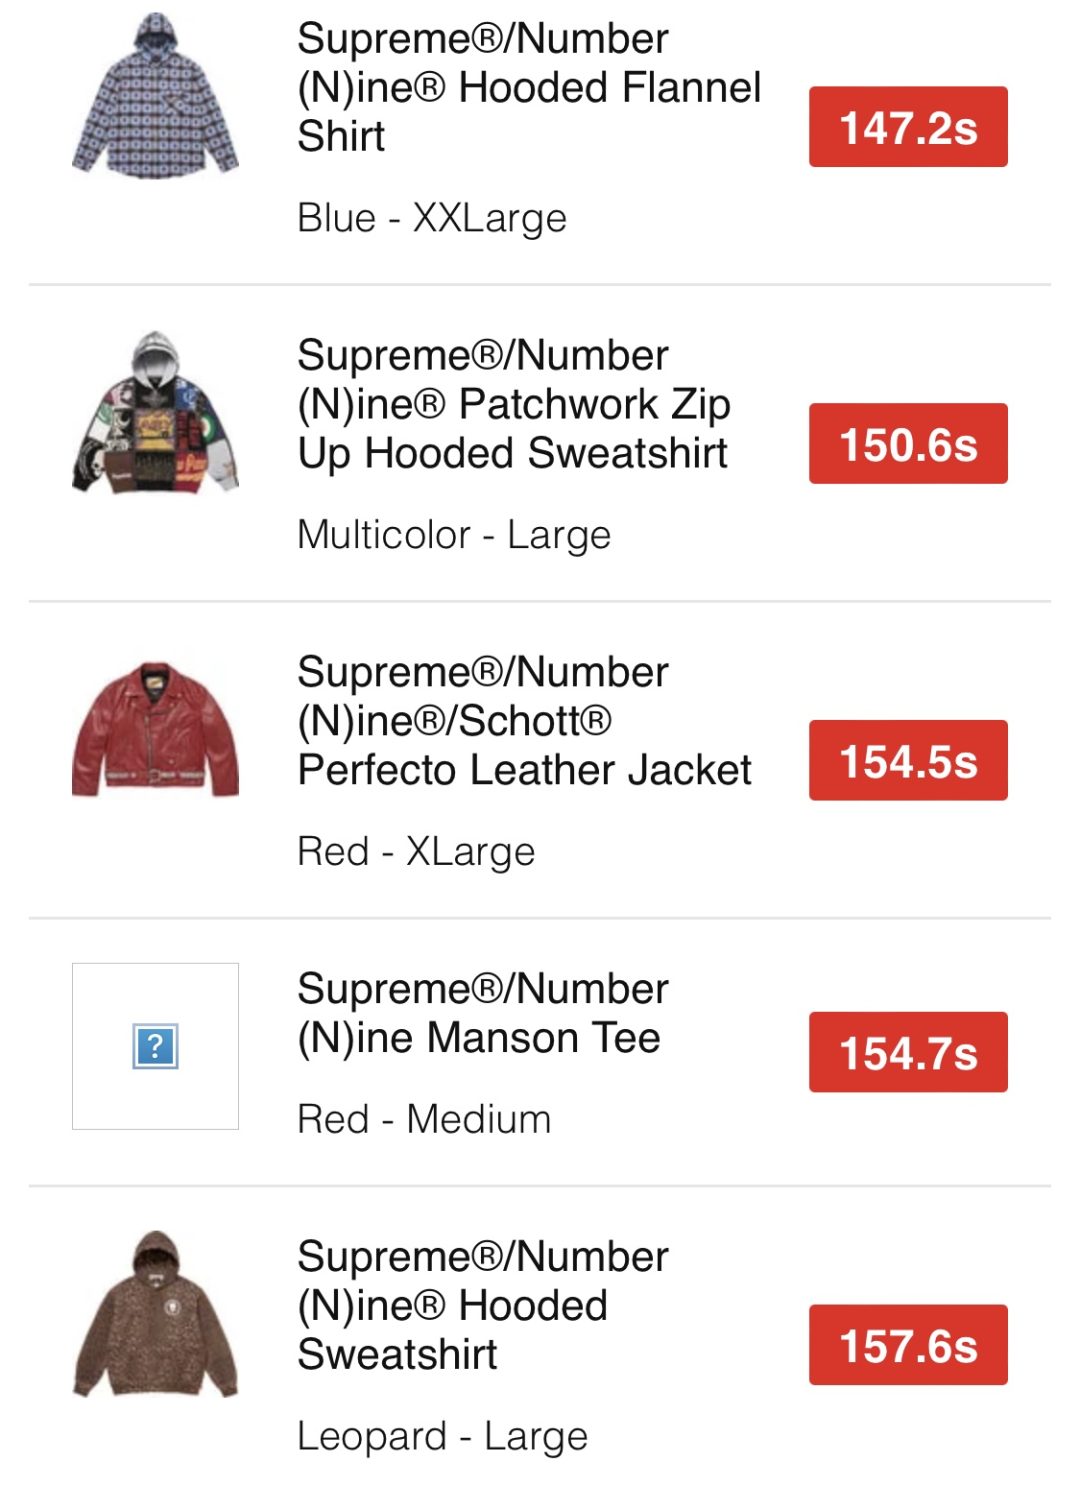Viewport: 1080px width, 1485px height.
Task: Select the Blue - XXLarge variant text
Action: click(432, 218)
